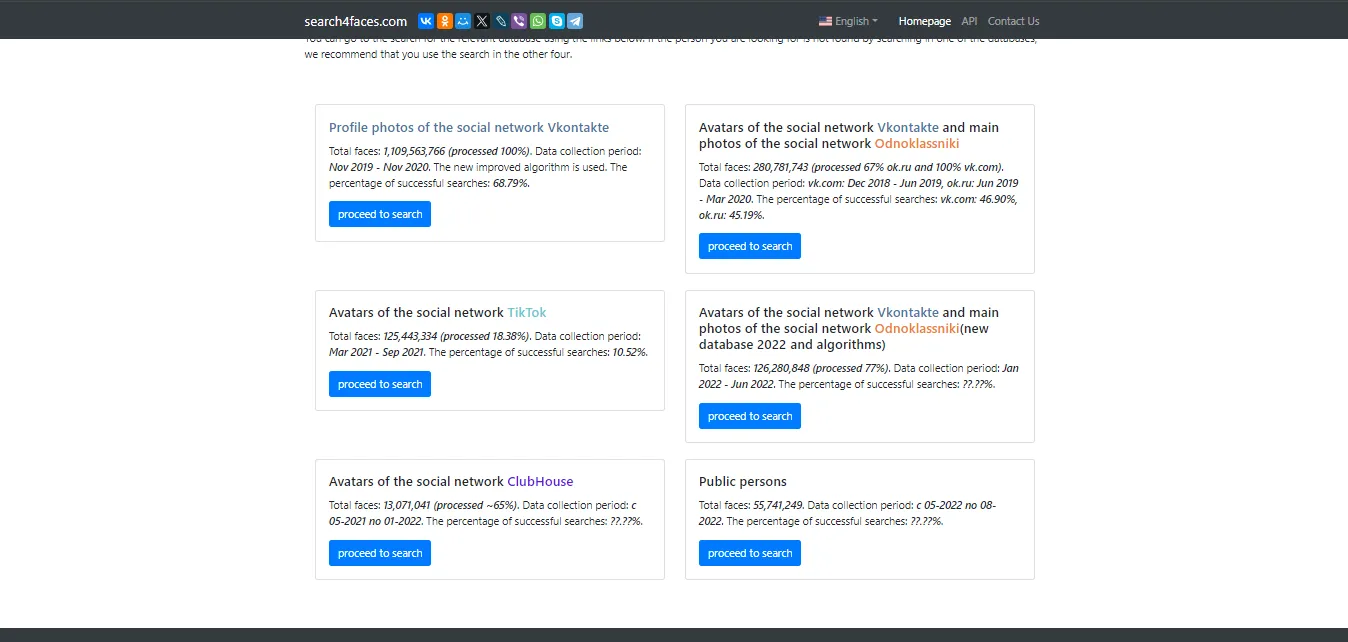The image size is (1348, 642).
Task: Click the Telegram icon
Action: [574, 20]
